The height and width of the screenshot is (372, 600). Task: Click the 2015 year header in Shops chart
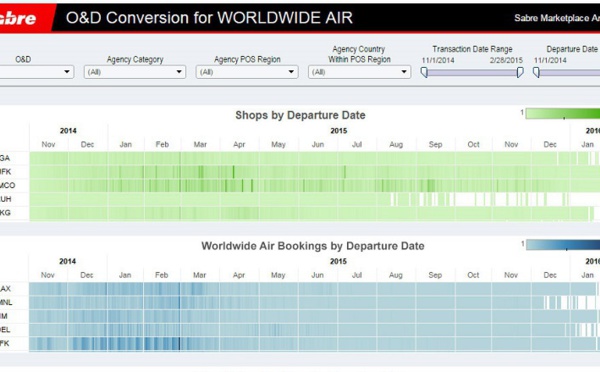point(339,131)
